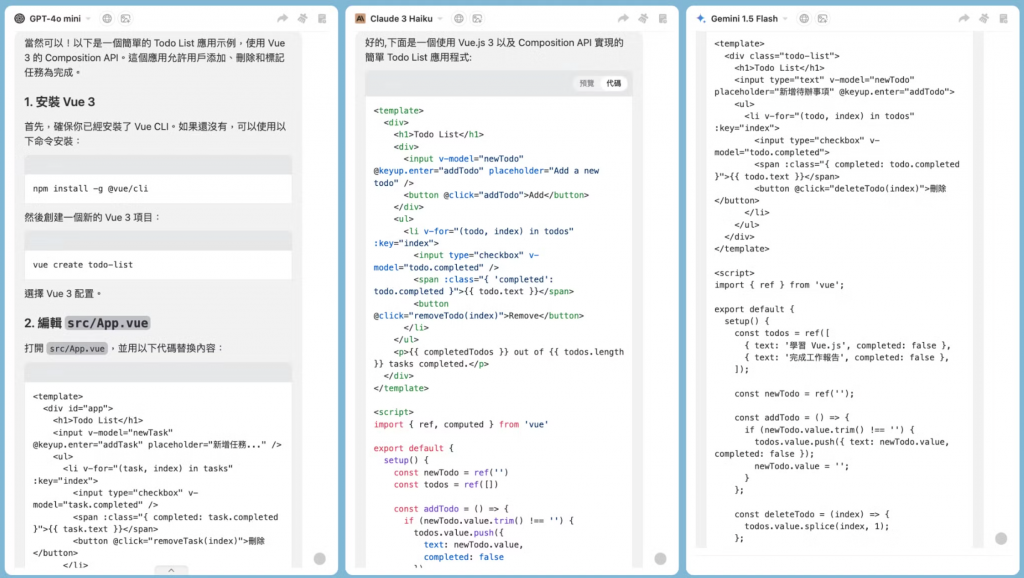Click '<script>' tag in Gemini code
1024x578 pixels.
(735, 273)
